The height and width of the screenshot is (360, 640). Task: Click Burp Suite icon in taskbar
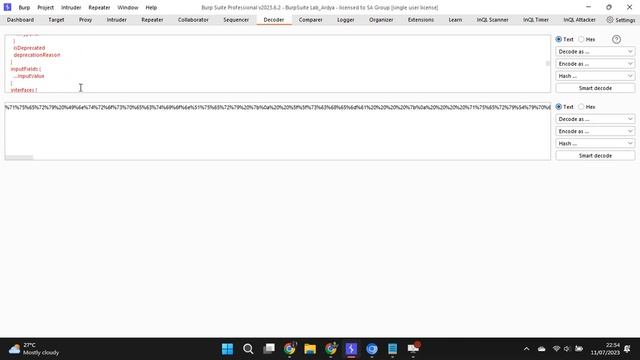tap(351, 349)
